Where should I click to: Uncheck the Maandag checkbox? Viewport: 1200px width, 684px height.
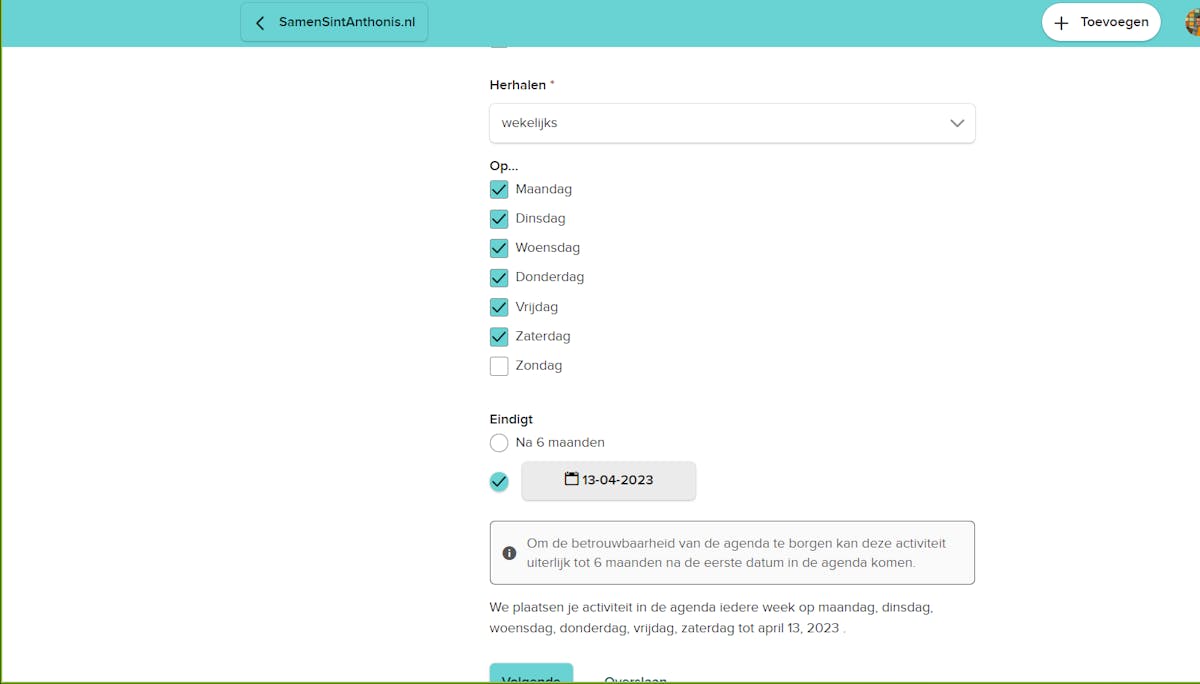click(499, 189)
